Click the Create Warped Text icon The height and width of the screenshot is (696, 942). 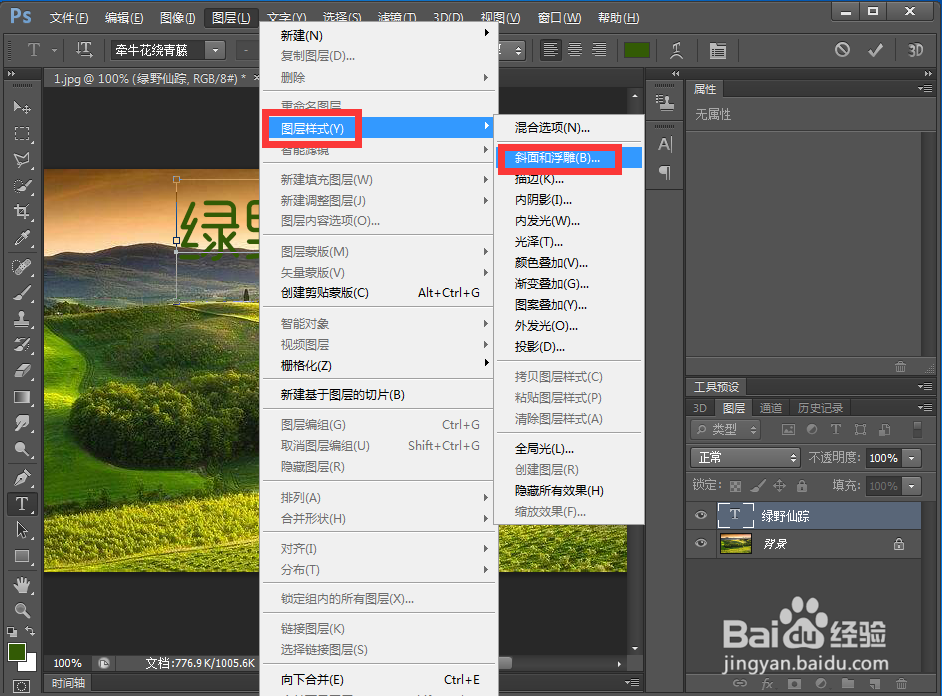tap(678, 48)
